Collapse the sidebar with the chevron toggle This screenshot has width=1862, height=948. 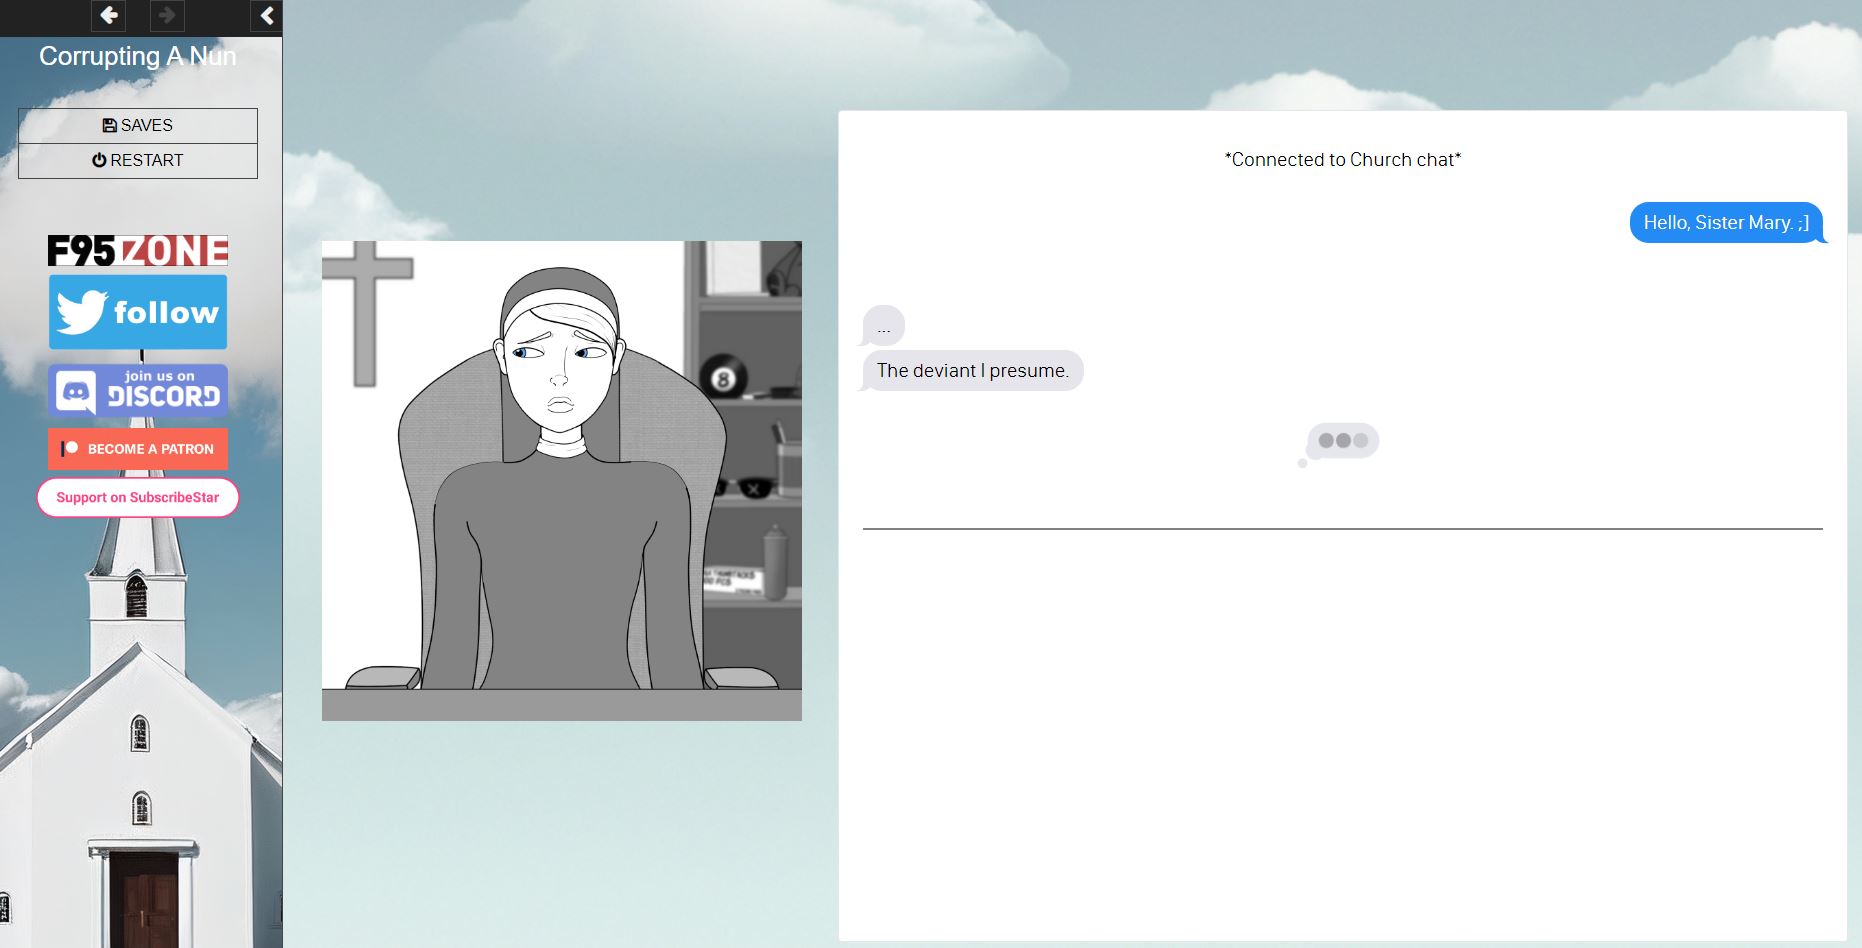pos(266,16)
